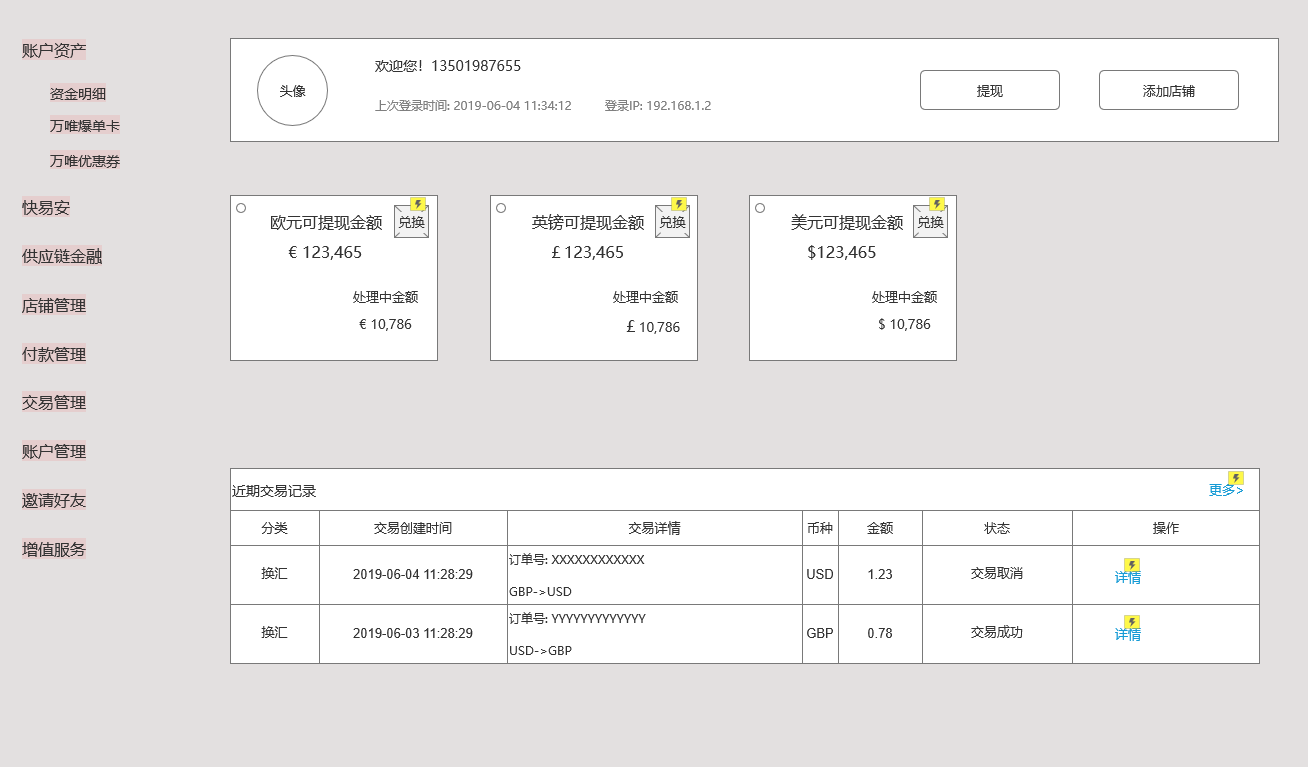
Task: Click date 2019-06-04 11:28:29 in the table
Action: coord(413,575)
